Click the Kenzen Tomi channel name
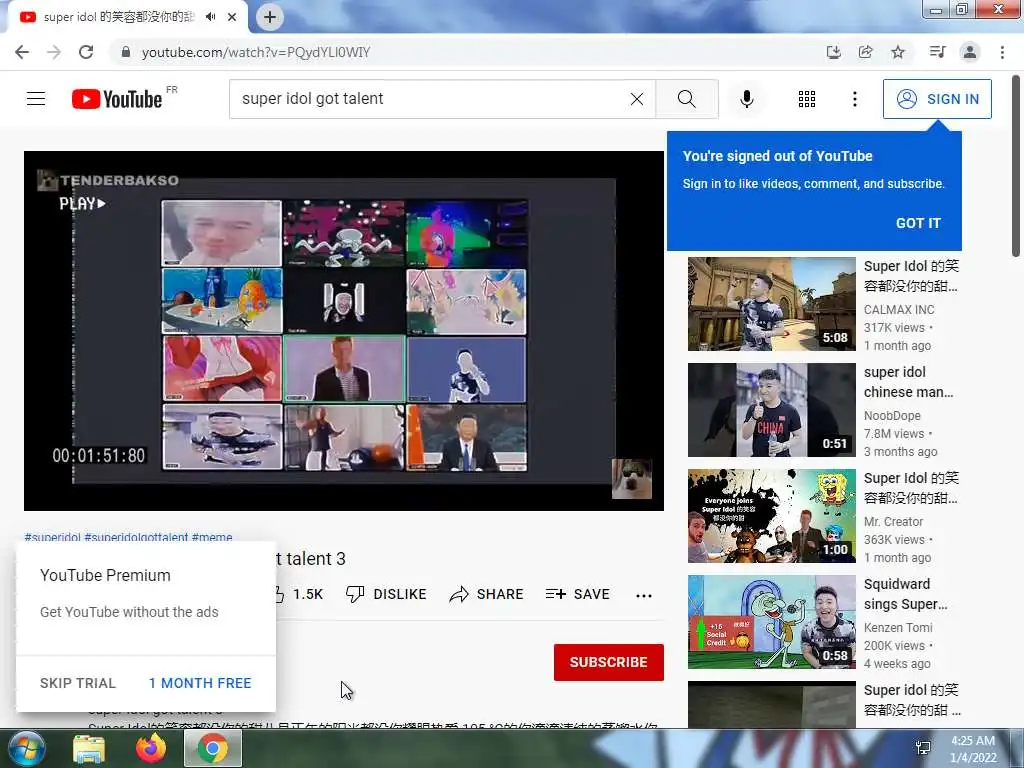The image size is (1024, 768). [x=898, y=627]
